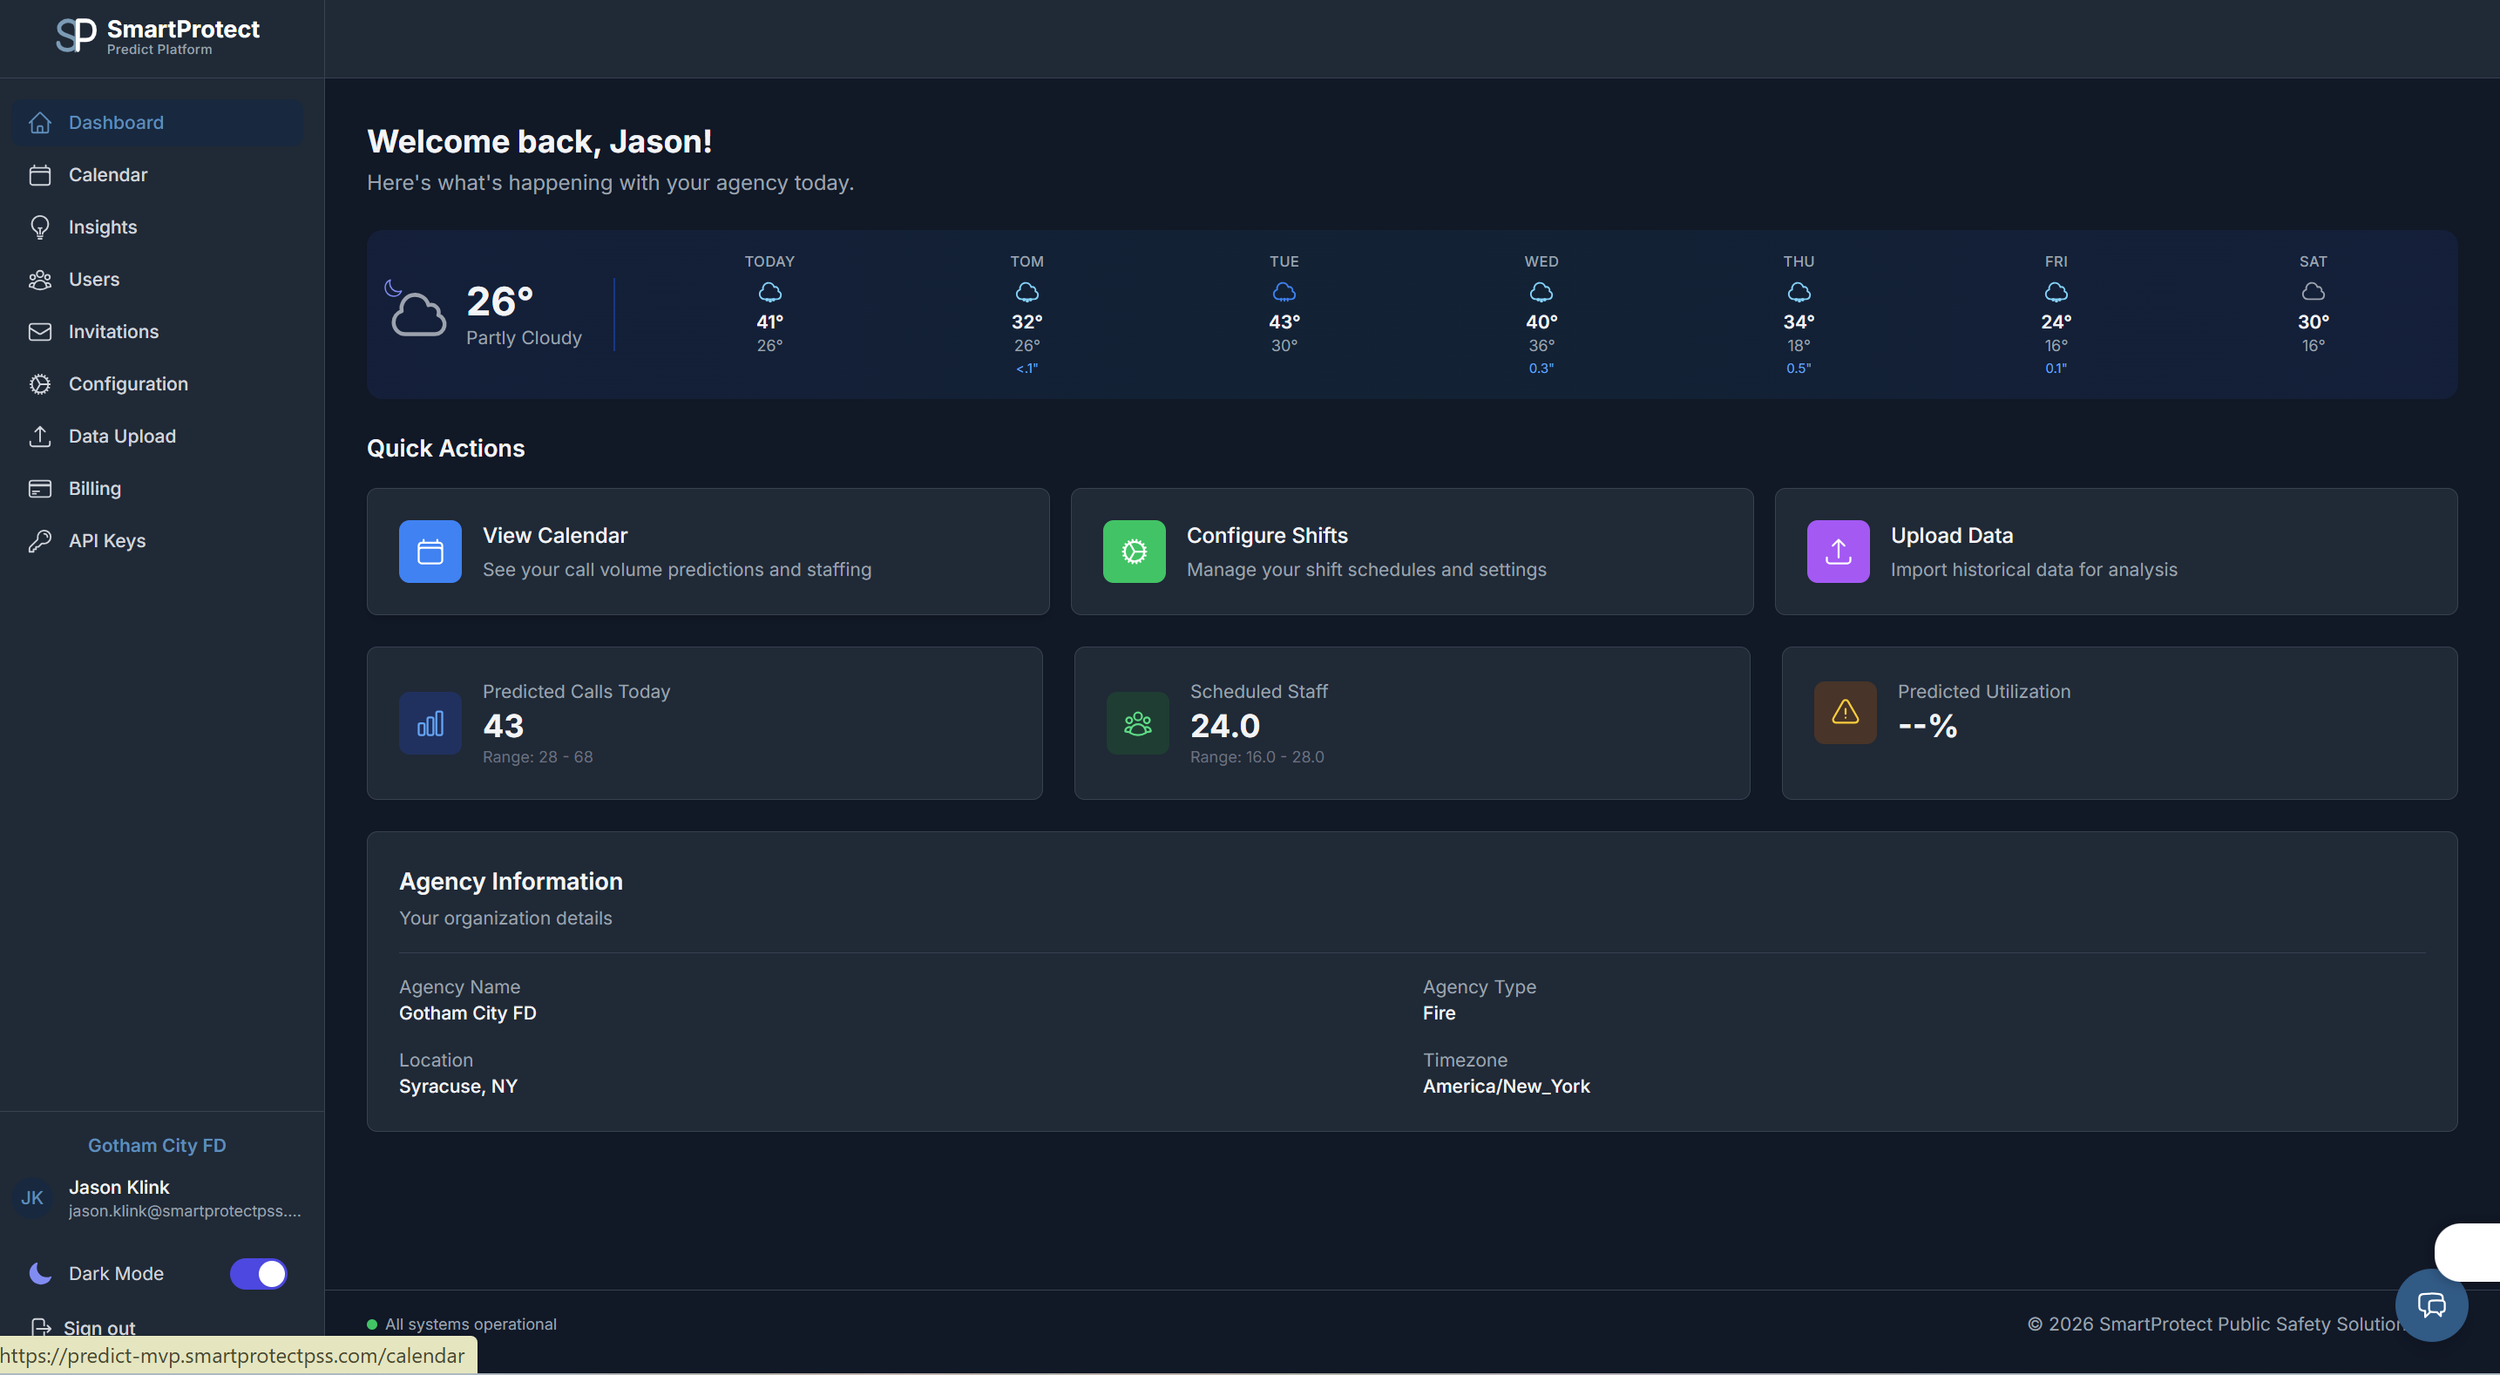Click the Predicted Calls bar chart icon
The image size is (2500, 1375).
point(430,723)
